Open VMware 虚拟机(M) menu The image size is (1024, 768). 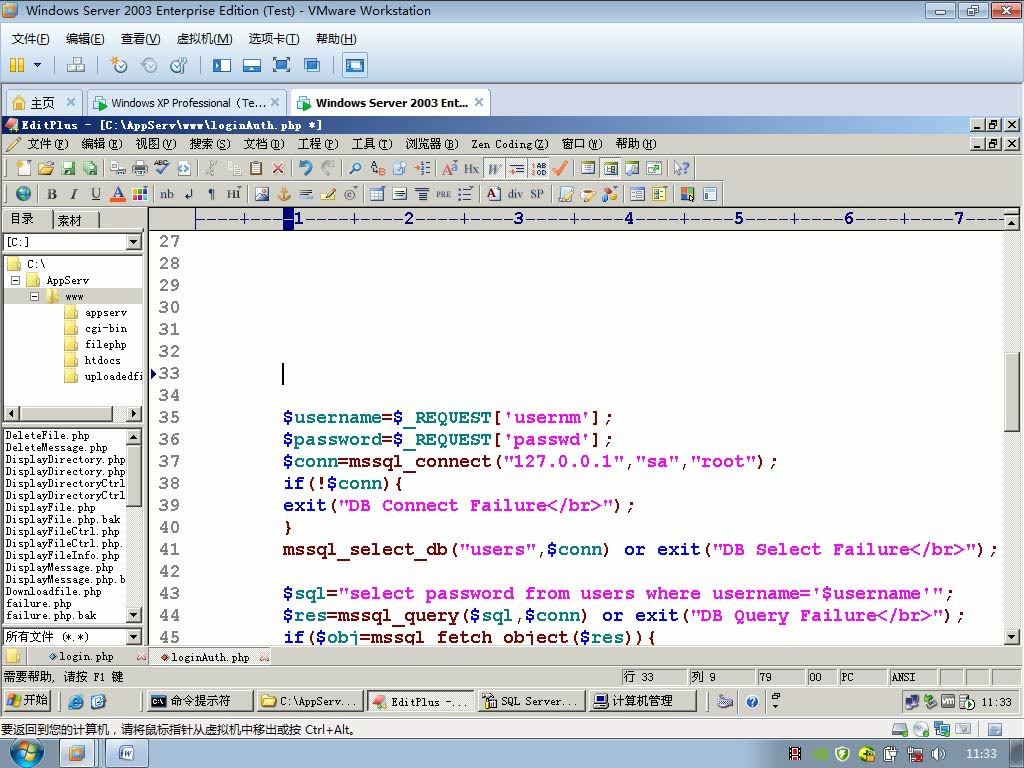[x=204, y=39]
